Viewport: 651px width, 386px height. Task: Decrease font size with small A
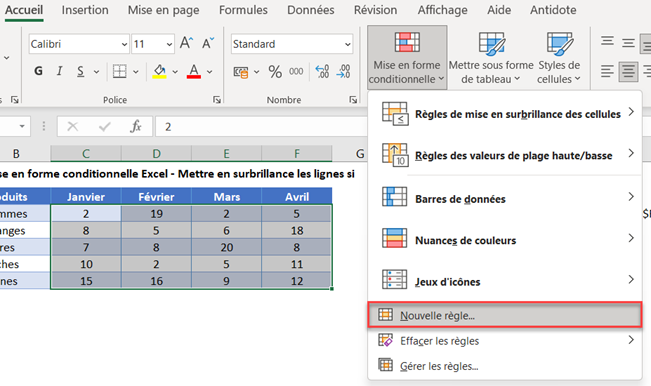[208, 43]
